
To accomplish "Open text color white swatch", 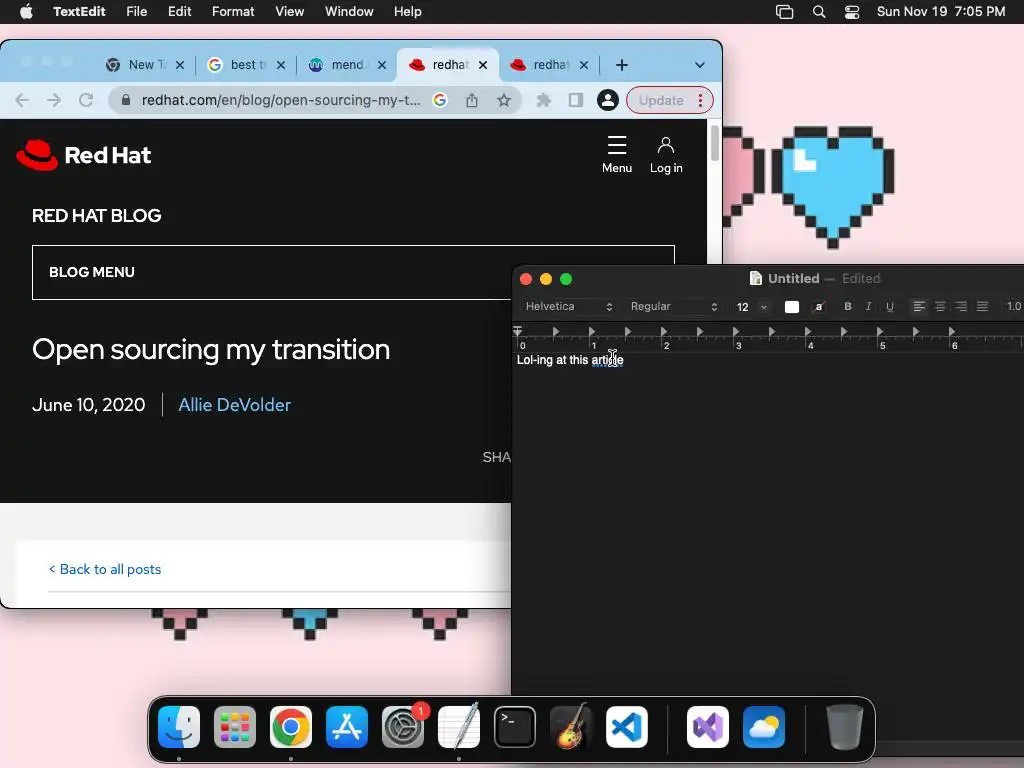I will coord(792,307).
